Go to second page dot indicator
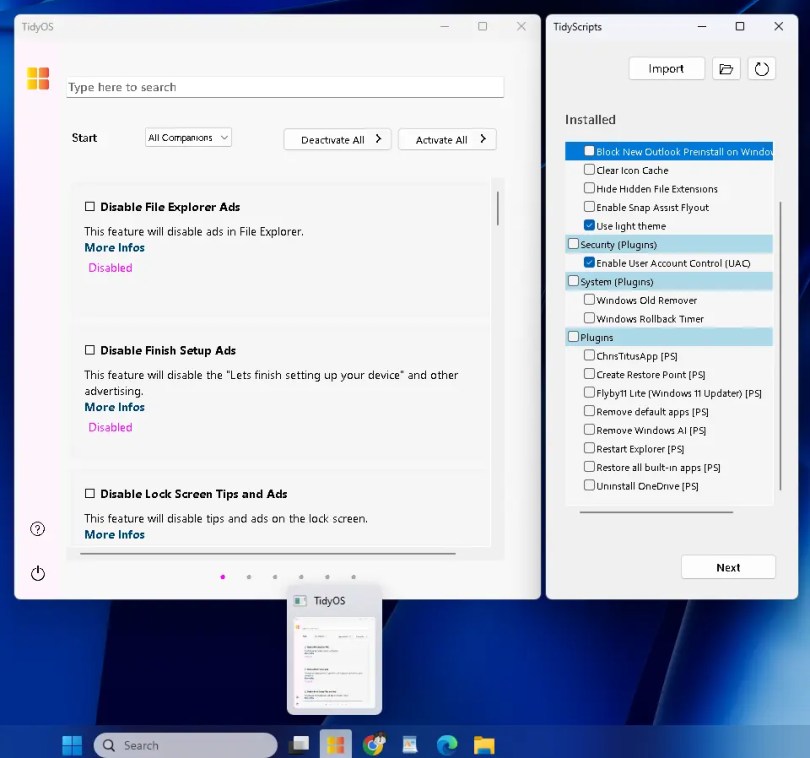Viewport: 810px width, 758px height. [x=249, y=577]
